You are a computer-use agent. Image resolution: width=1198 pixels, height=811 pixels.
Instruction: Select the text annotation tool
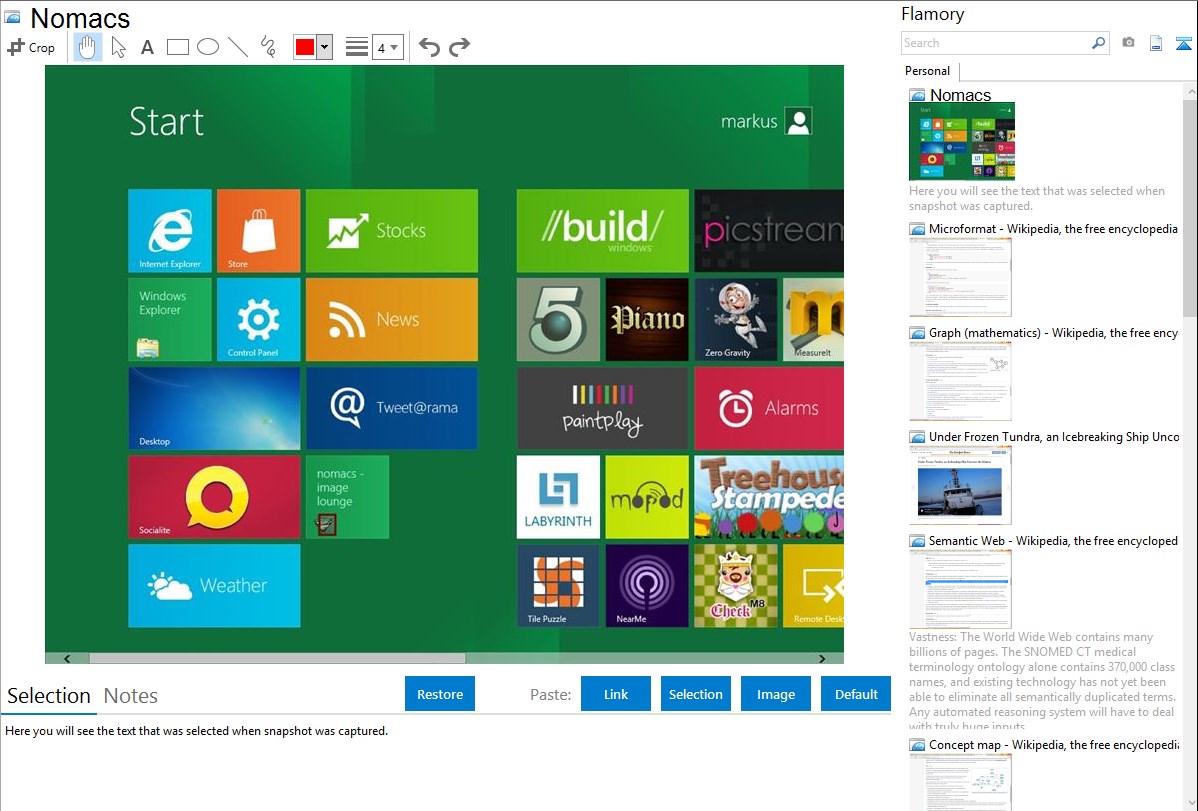click(147, 47)
